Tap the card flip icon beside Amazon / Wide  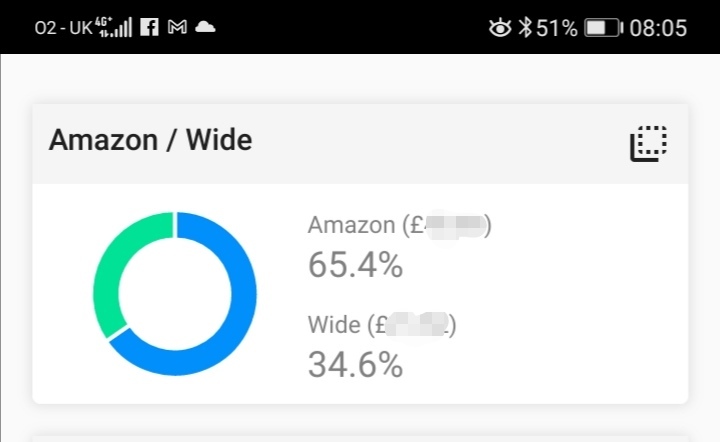[648, 143]
